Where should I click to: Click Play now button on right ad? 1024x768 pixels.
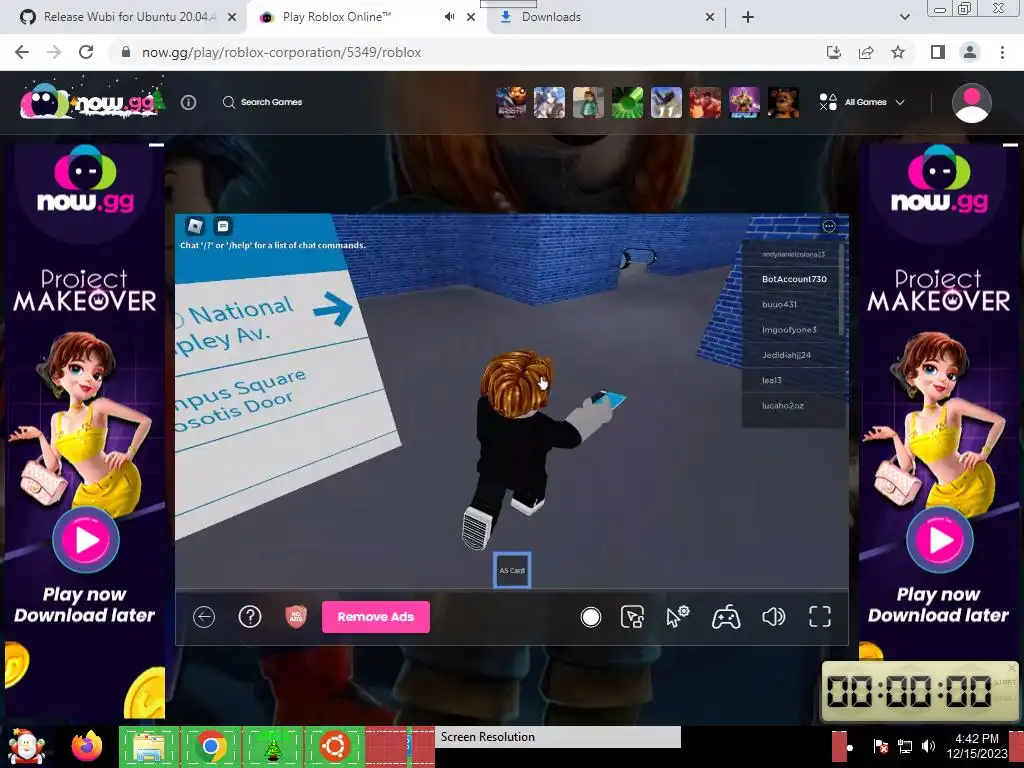(939, 540)
